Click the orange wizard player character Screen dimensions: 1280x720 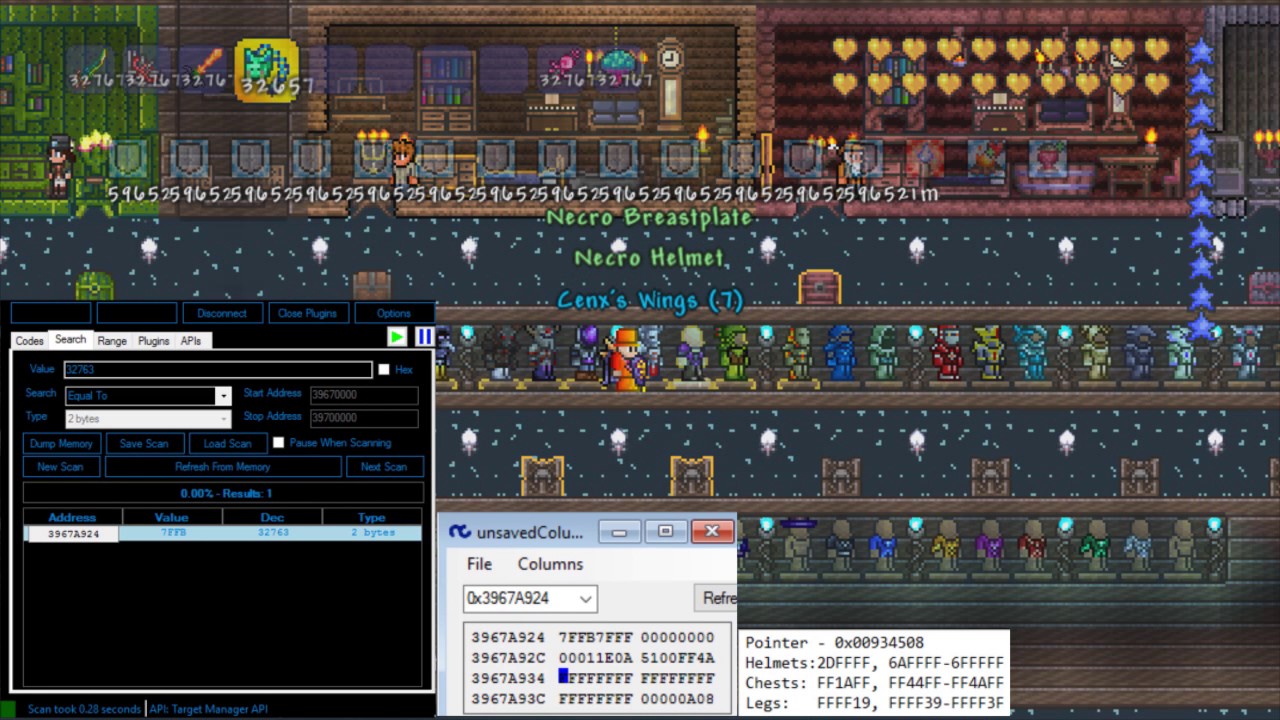tap(625, 358)
